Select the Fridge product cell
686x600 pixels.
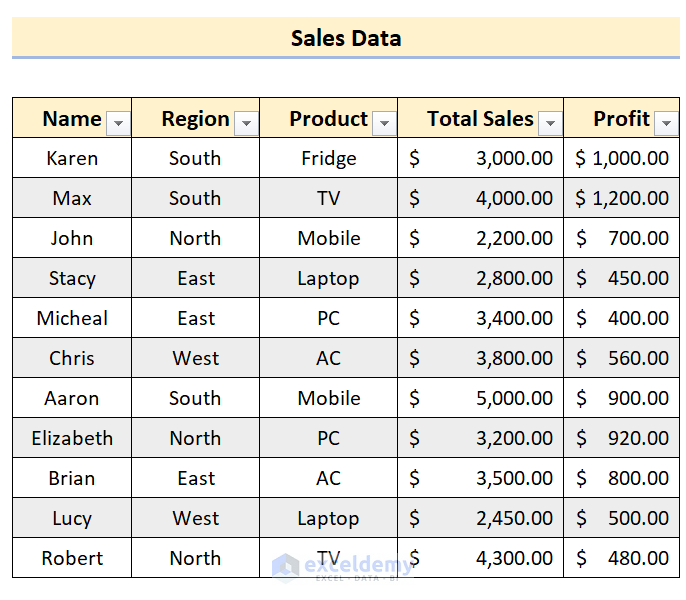[x=328, y=158]
